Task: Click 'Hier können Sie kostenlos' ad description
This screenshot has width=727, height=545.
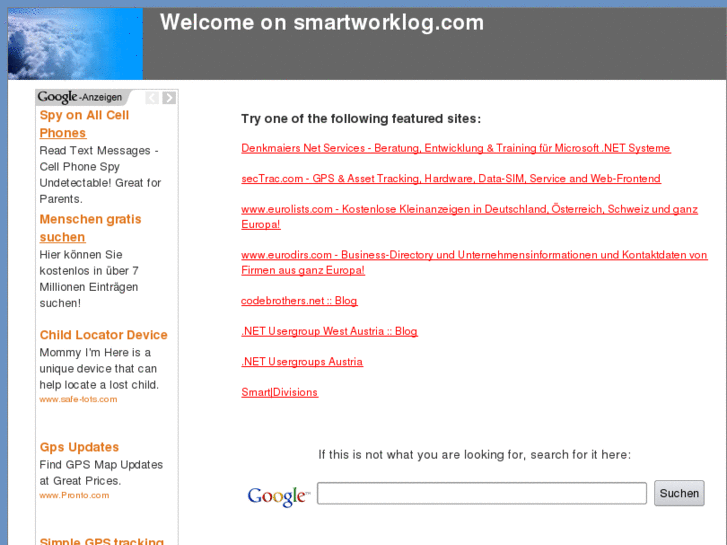Action: pyautogui.click(x=89, y=279)
